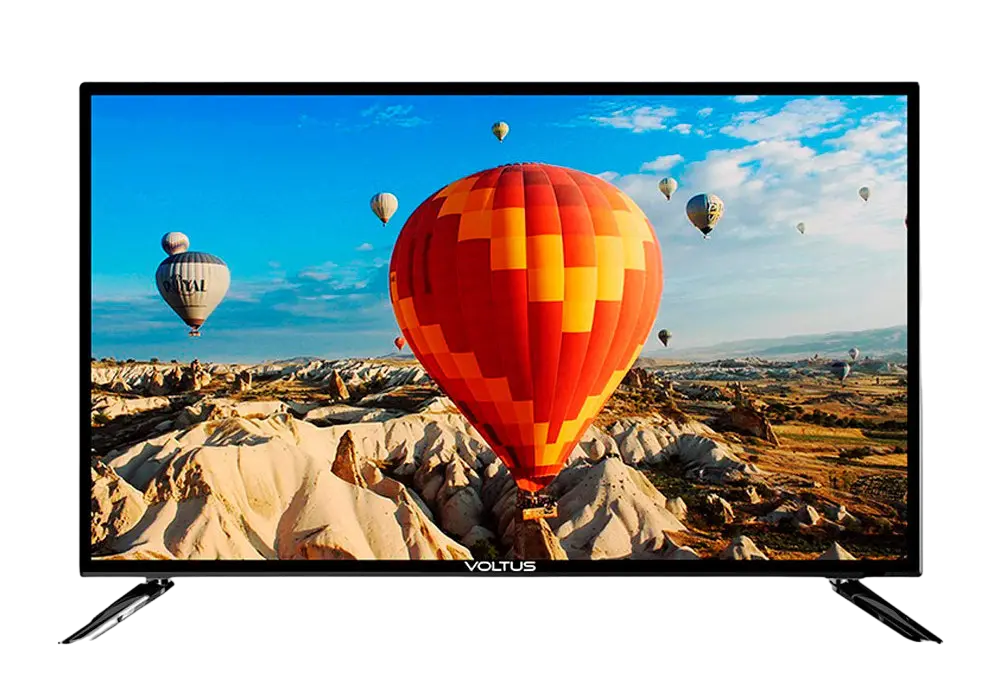Click the VOLTUS brand logo on the bezel
1000x700 pixels.
click(x=500, y=566)
